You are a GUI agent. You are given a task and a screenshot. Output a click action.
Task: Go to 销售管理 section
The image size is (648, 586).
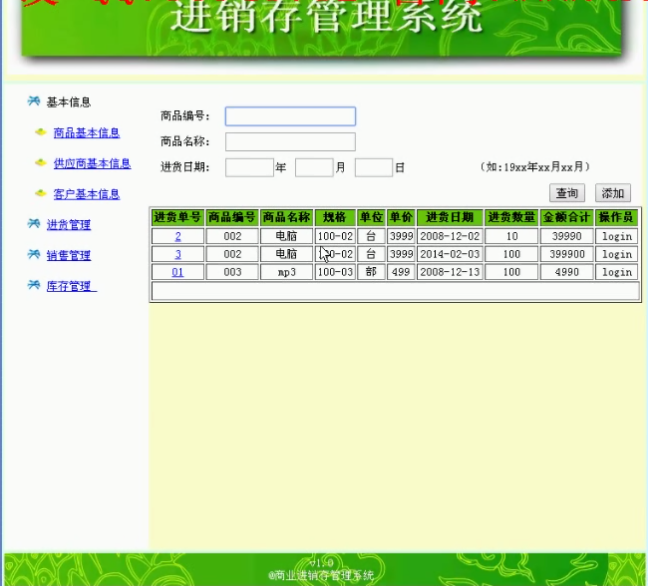(69, 255)
